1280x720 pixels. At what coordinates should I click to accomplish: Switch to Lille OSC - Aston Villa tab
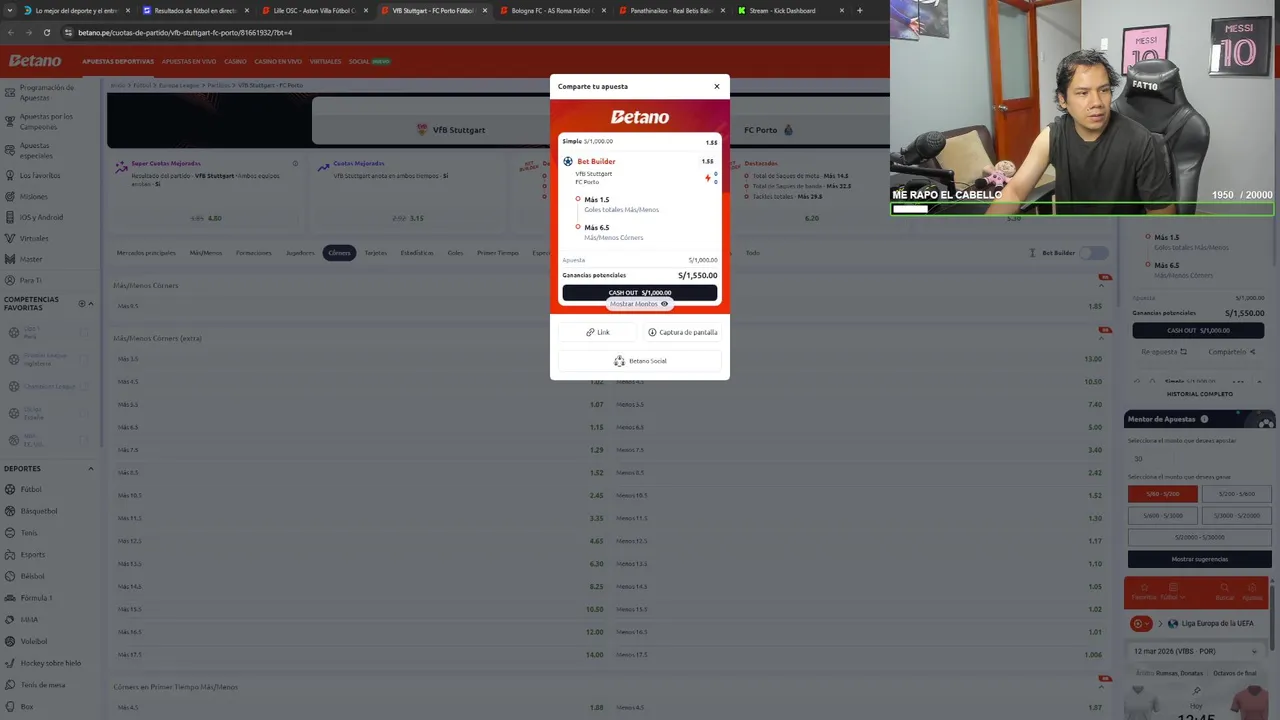pyautogui.click(x=313, y=11)
